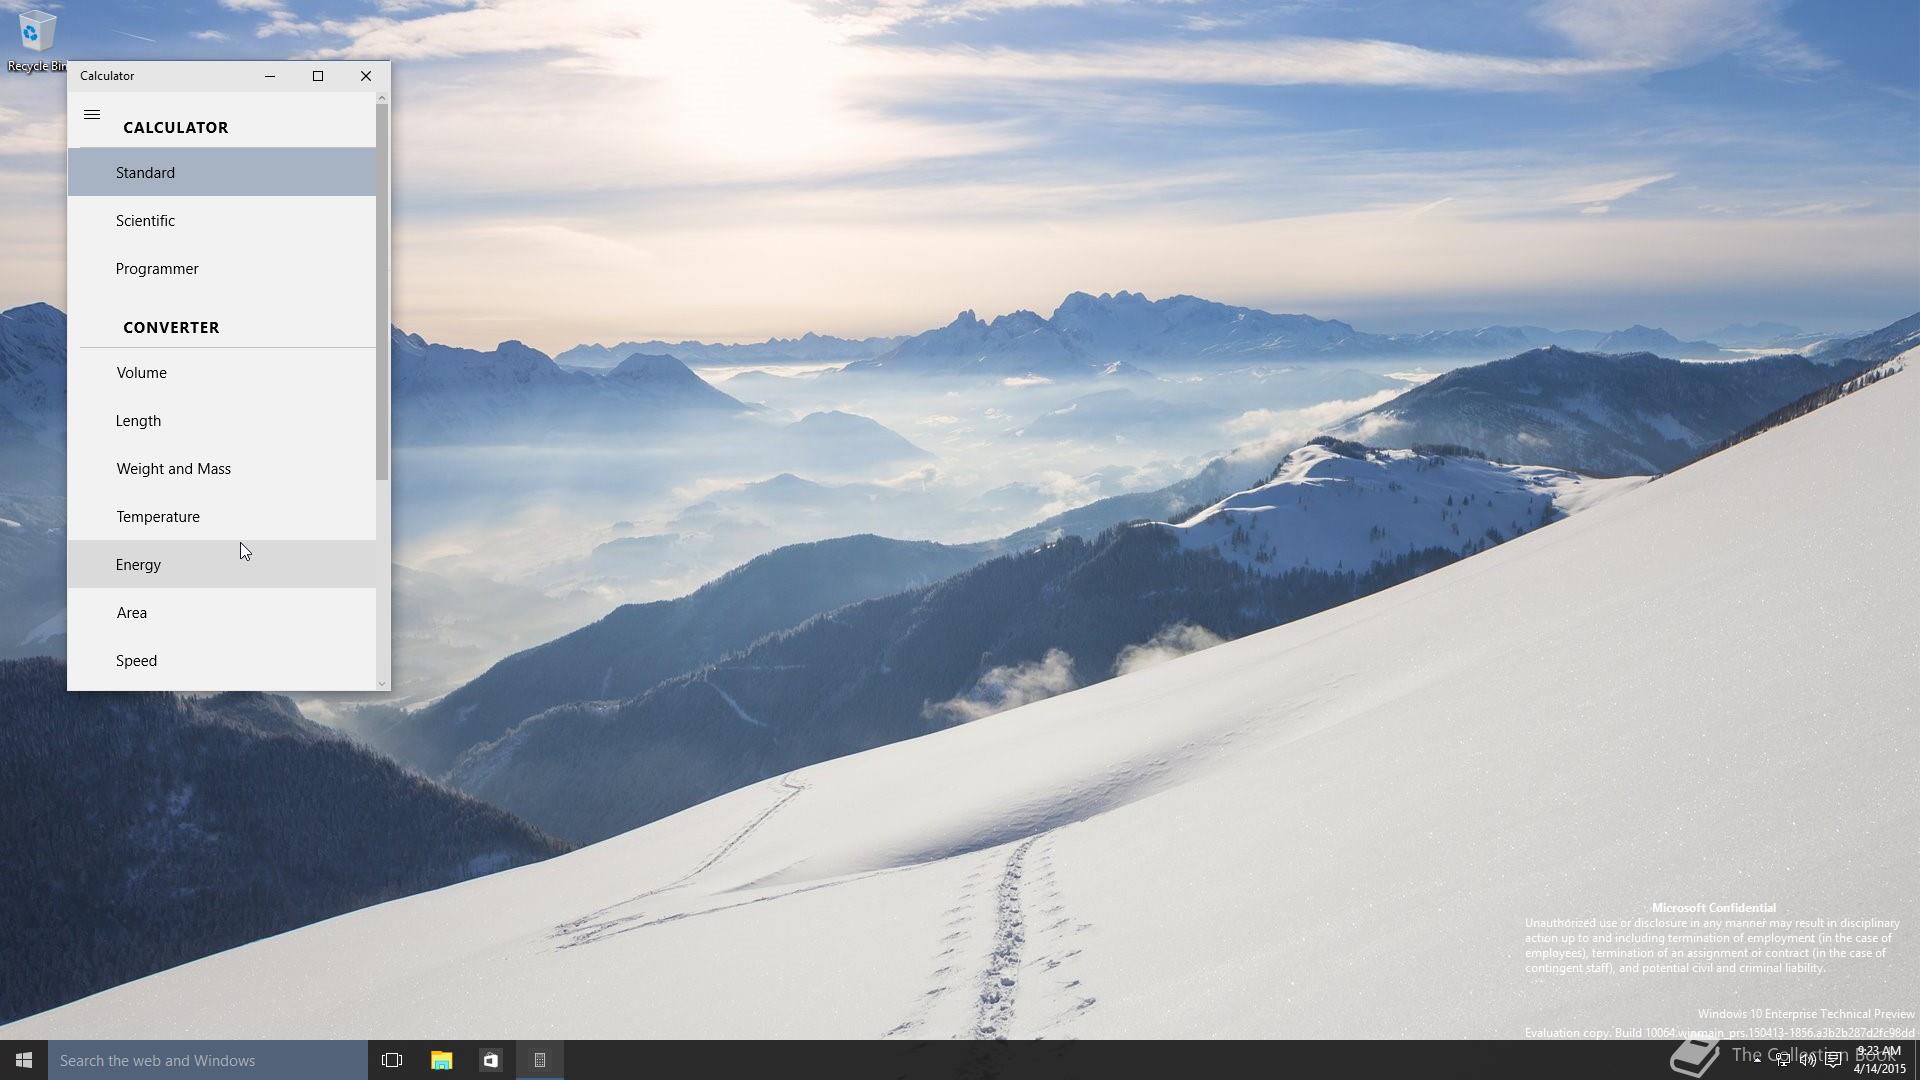The image size is (1920, 1080).
Task: Close the Calculator window
Action: click(x=366, y=76)
